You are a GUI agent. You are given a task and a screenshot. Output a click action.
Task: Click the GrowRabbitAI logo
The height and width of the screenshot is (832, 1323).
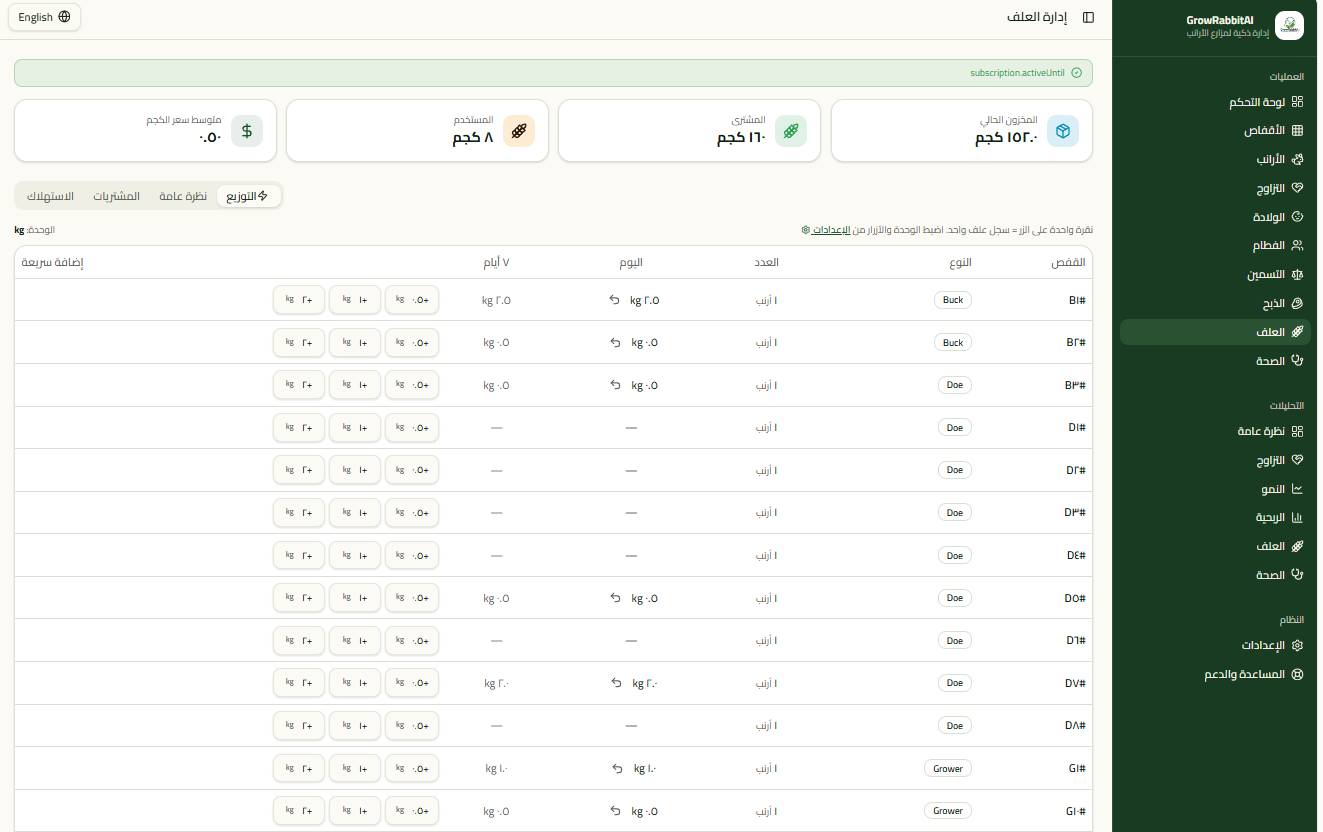pyautogui.click(x=1289, y=26)
